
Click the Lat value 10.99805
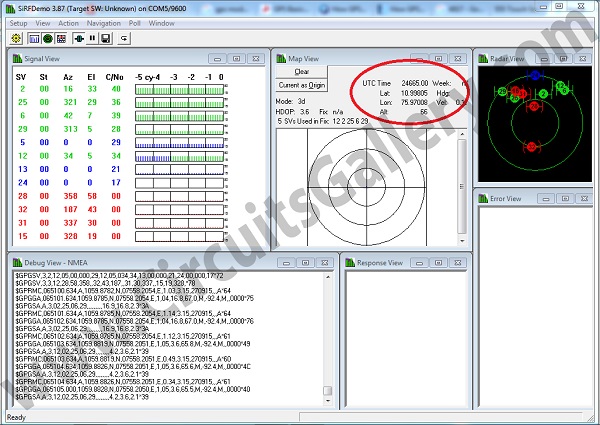pos(414,93)
